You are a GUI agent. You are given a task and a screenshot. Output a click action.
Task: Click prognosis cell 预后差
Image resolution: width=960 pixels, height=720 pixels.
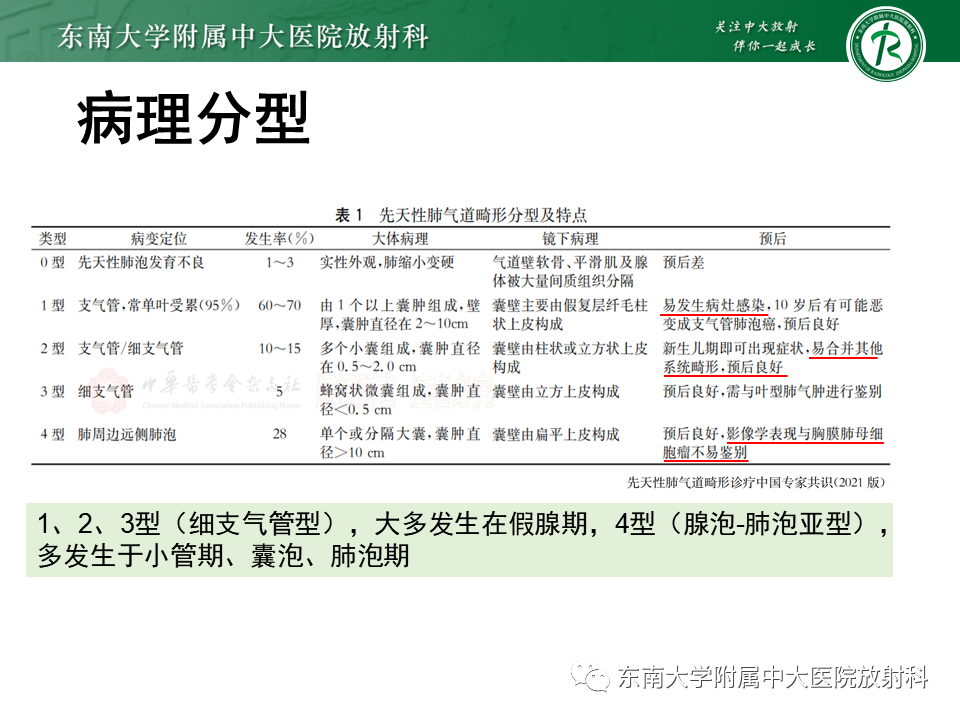coord(684,263)
